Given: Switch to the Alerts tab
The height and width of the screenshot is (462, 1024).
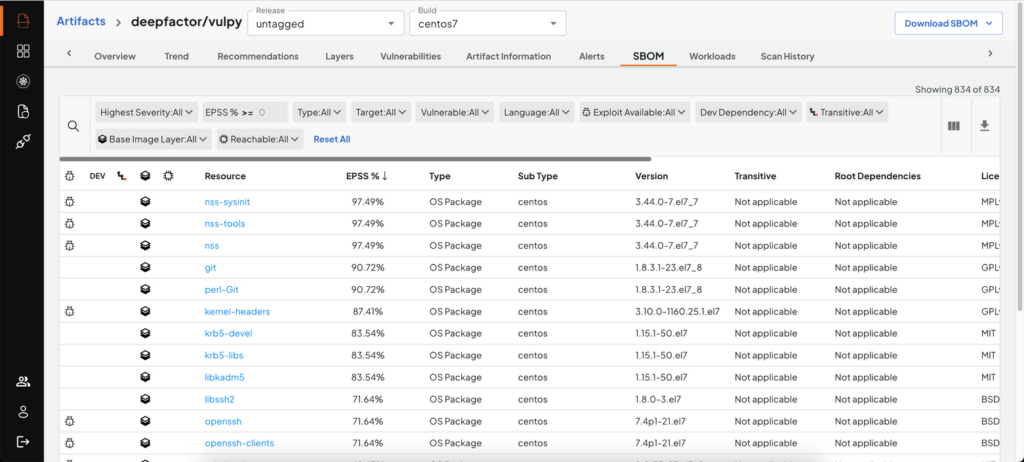Looking at the screenshot, I should click(x=592, y=56).
